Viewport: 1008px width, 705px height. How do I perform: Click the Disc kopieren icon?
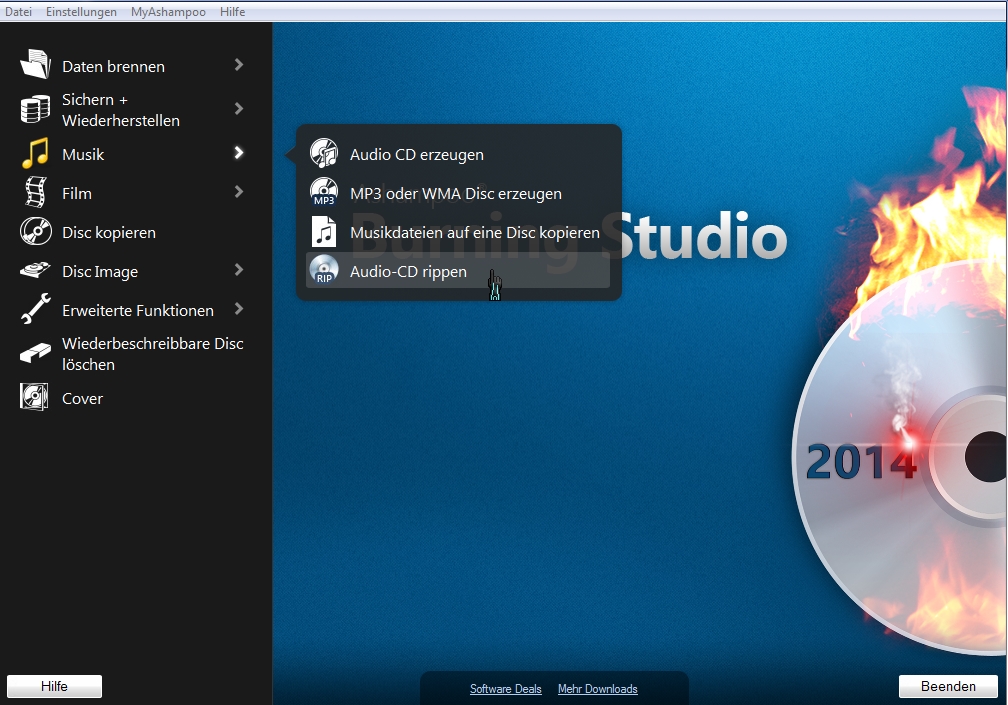pyautogui.click(x=35, y=231)
